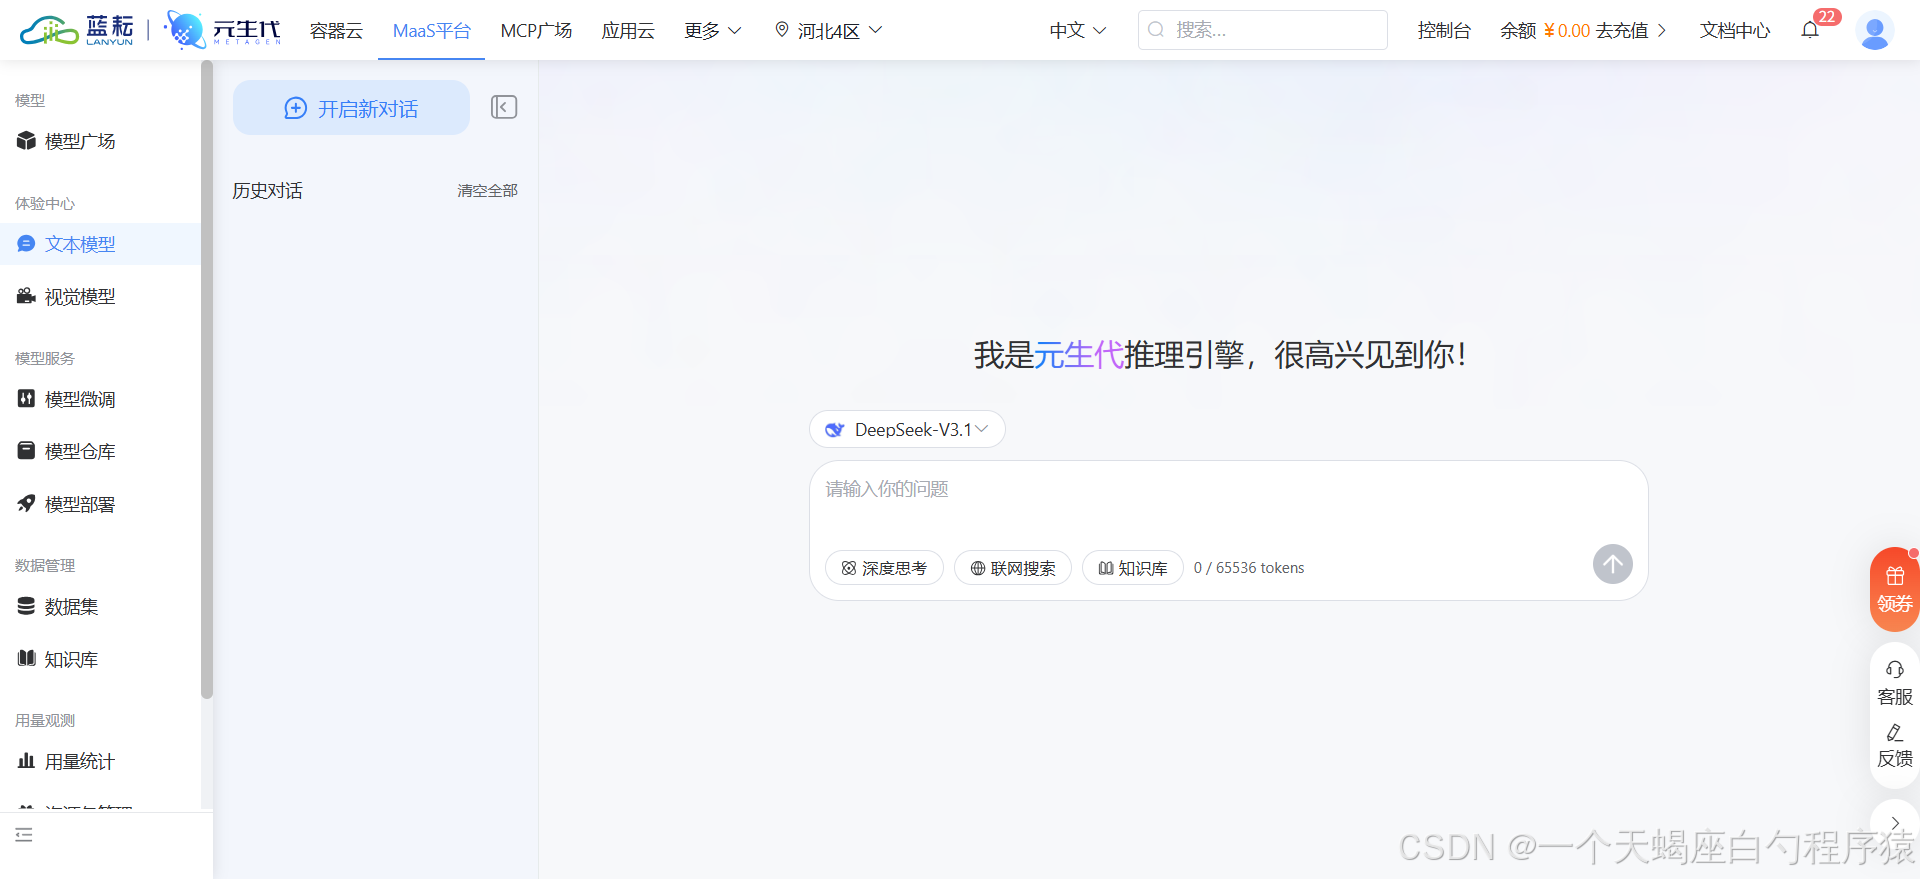The image size is (1920, 879).
Task: Click the 0 / 65536 tokens counter
Action: (x=1249, y=568)
